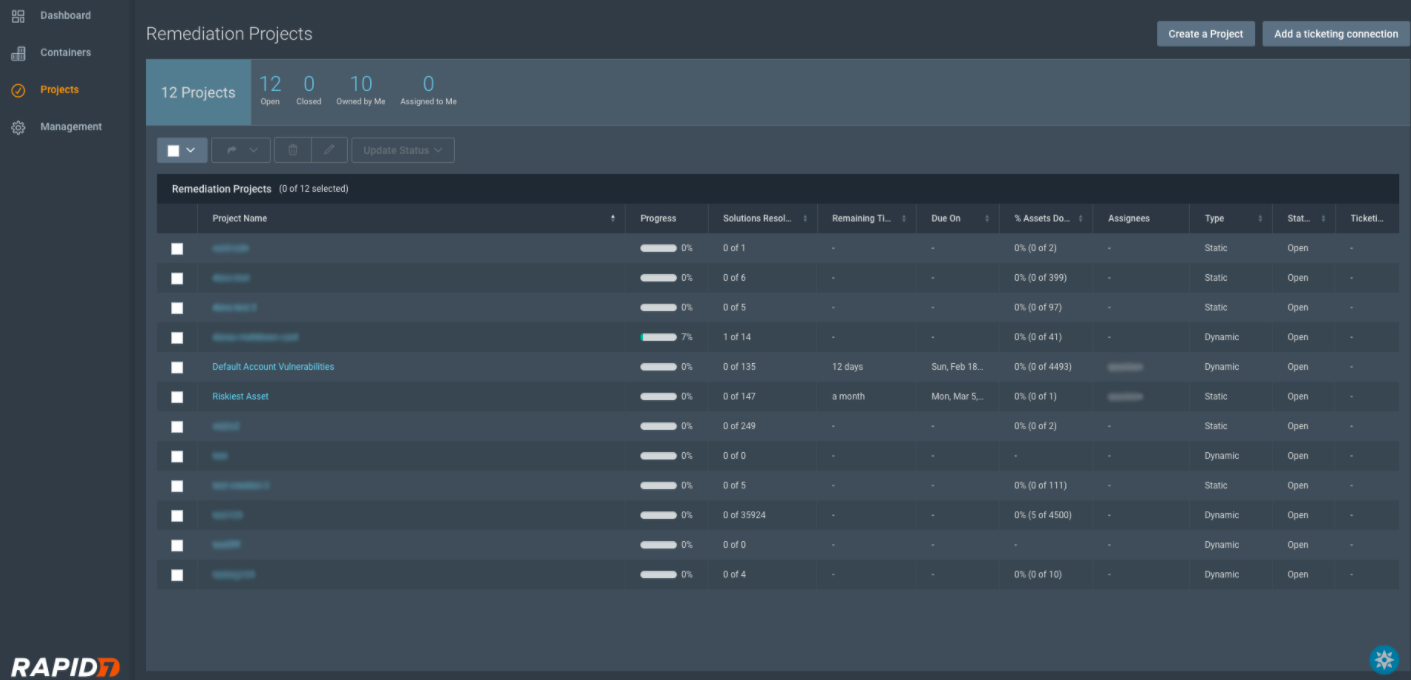Viewport: 1411px width, 680px height.
Task: Click the "1 of 14" solutions cell
Action: 737,337
